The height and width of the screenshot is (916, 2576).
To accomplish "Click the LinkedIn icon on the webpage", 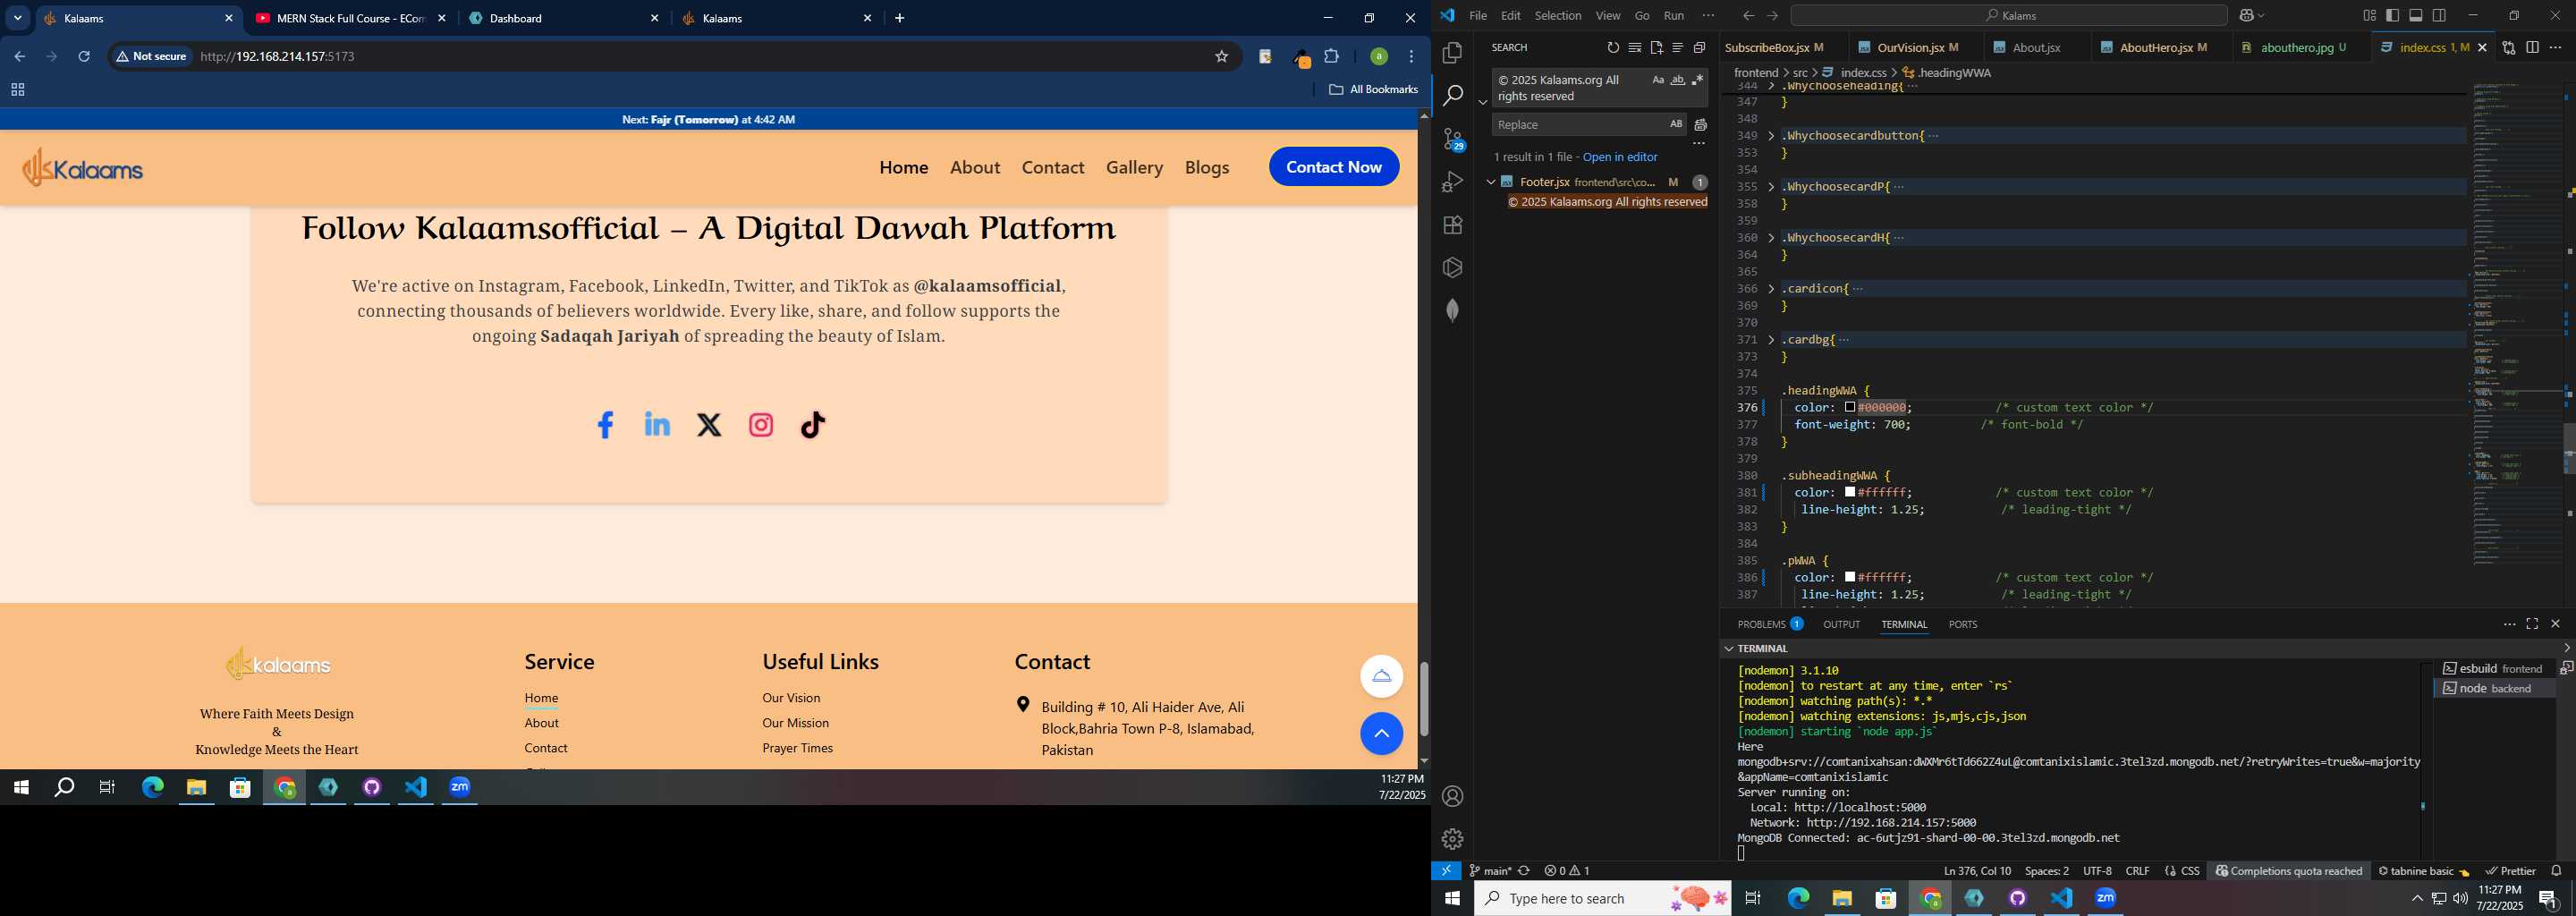I will click(x=657, y=424).
